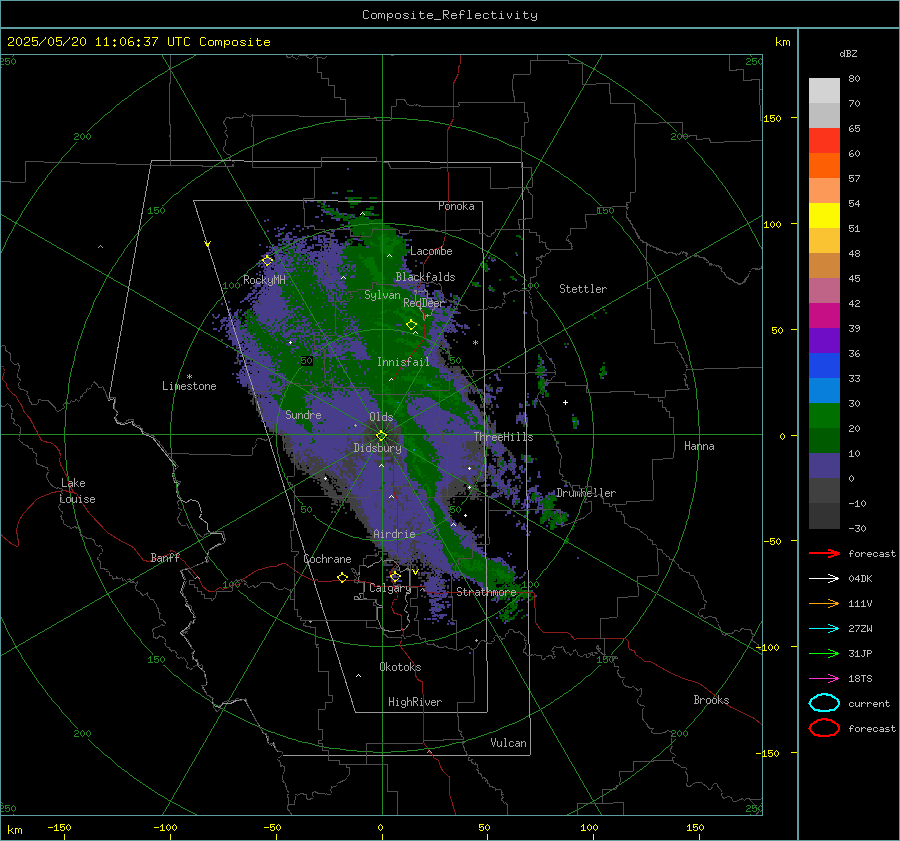The width and height of the screenshot is (900, 841).
Task: Select the slate-purple 0-10 dBZ swatch
Action: [x=824, y=466]
